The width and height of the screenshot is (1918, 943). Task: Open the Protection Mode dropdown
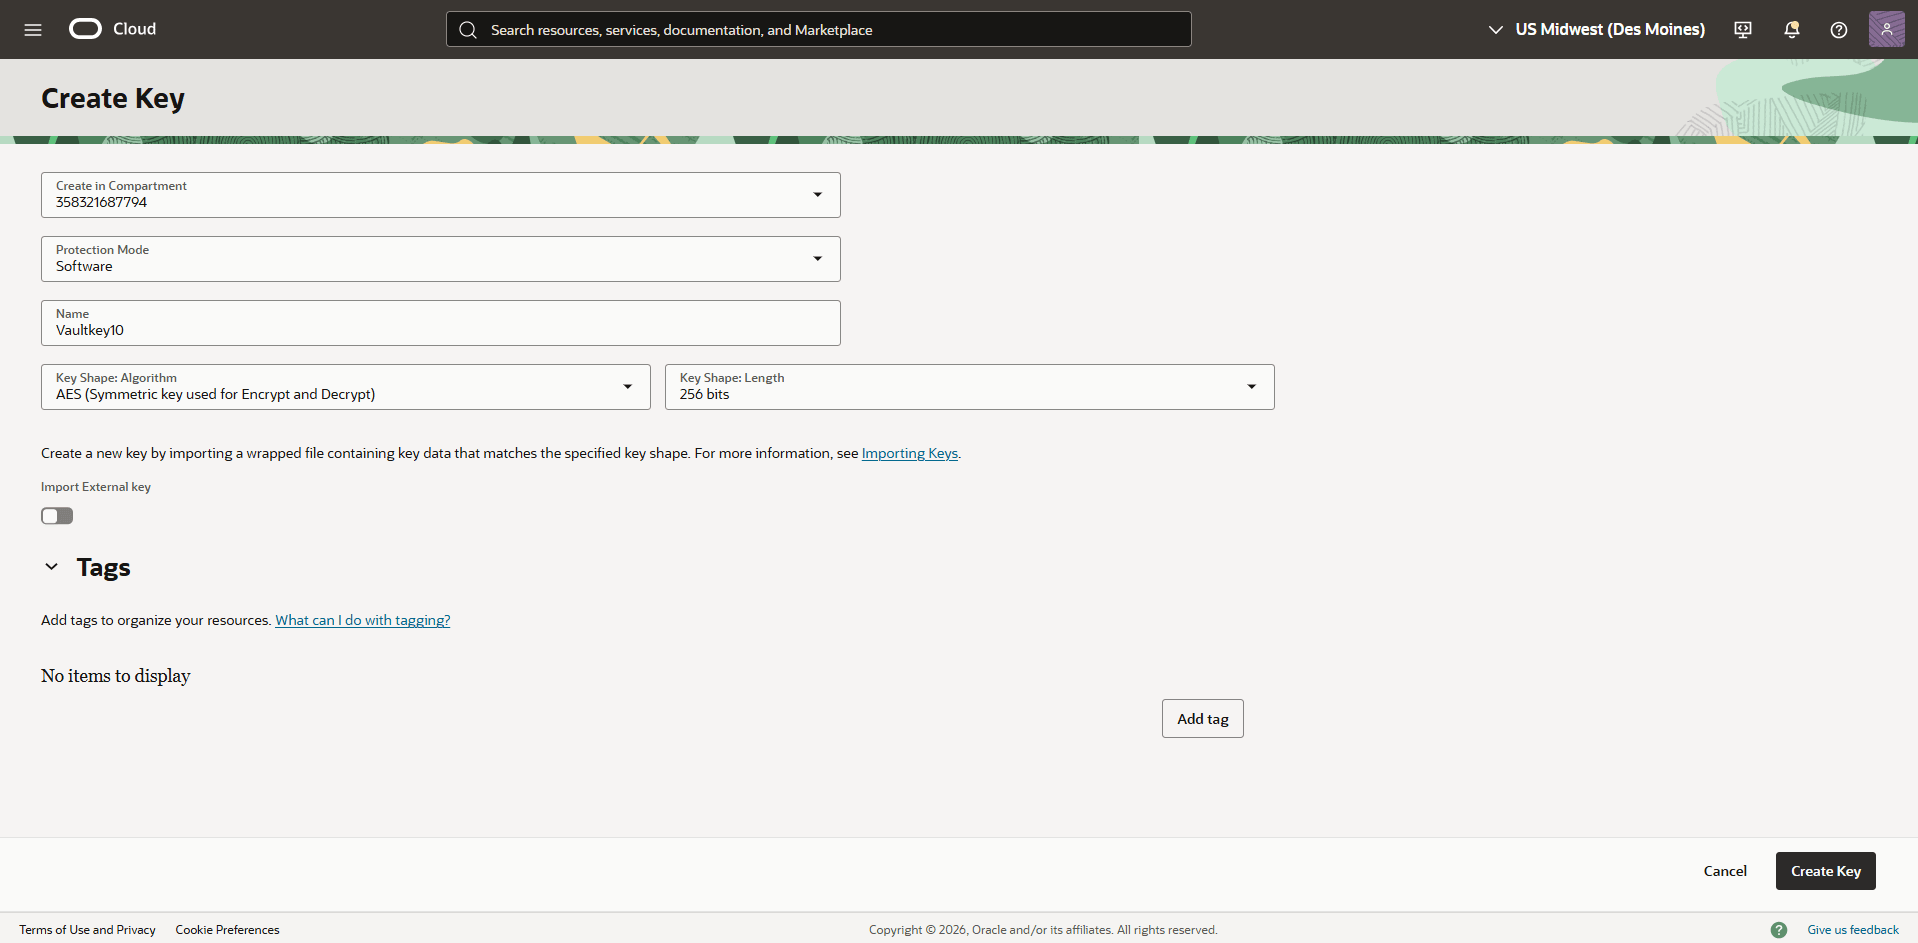(x=441, y=259)
